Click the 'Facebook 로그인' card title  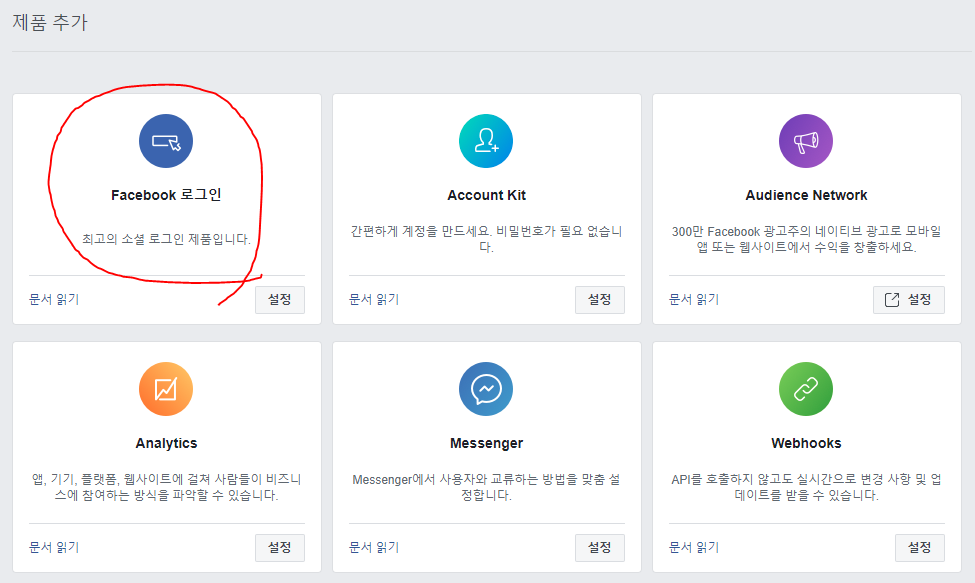[x=166, y=195]
